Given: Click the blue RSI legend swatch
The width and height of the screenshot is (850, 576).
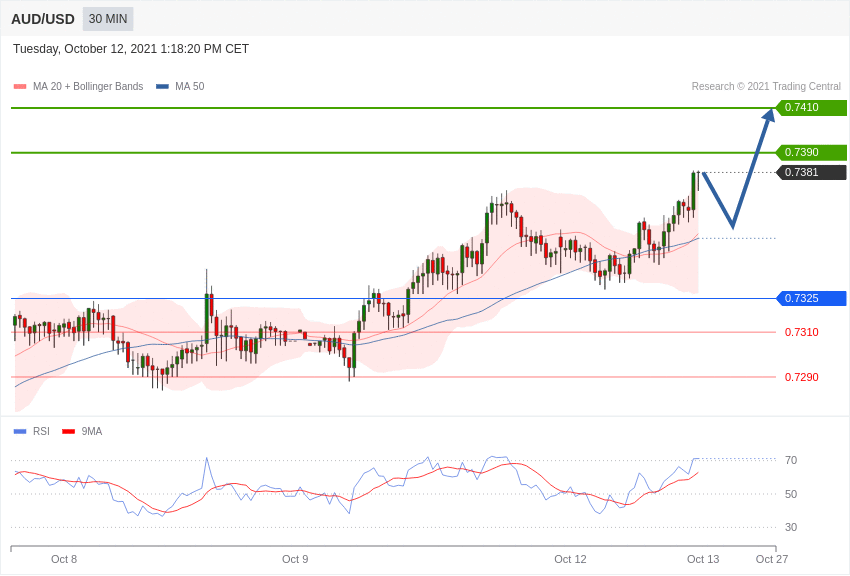Looking at the screenshot, I should point(20,431).
